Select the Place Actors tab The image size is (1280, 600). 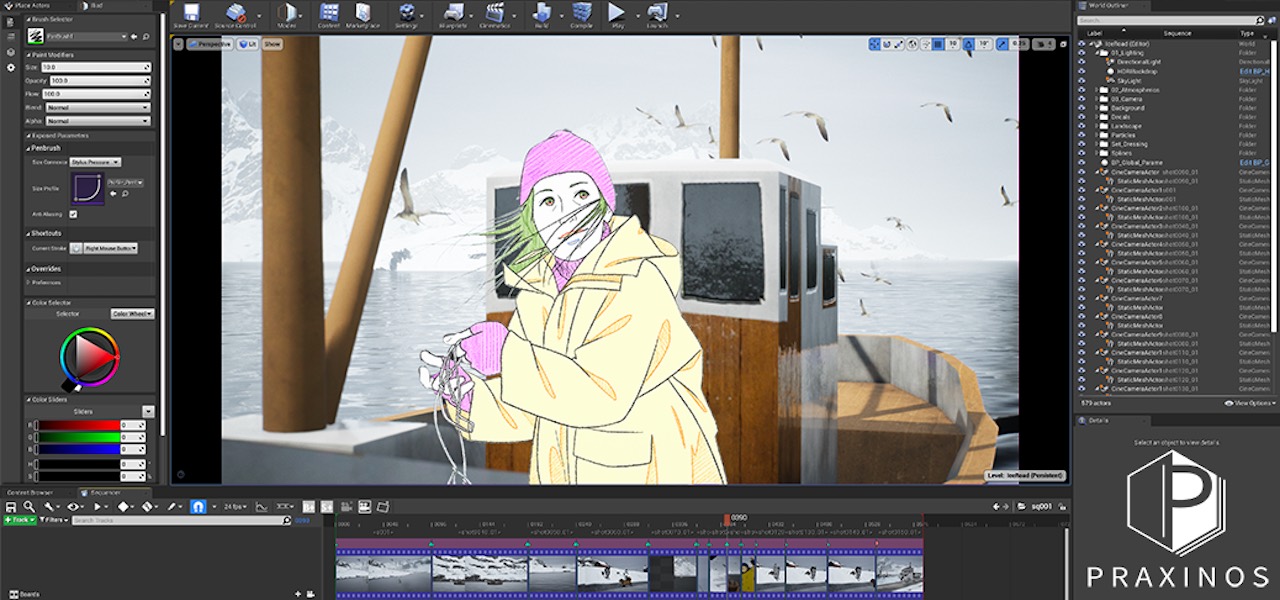point(31,5)
